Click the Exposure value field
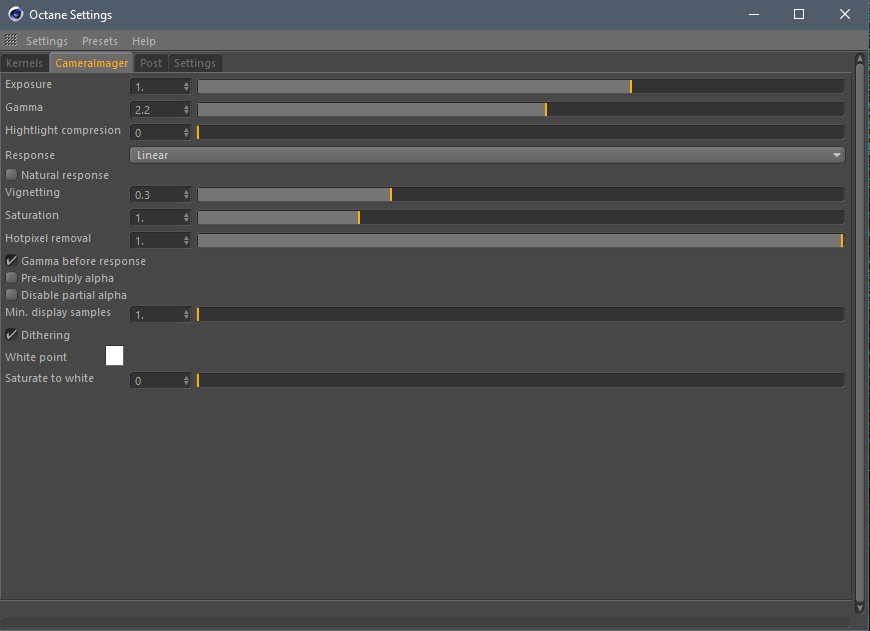This screenshot has width=870, height=631. [156, 87]
